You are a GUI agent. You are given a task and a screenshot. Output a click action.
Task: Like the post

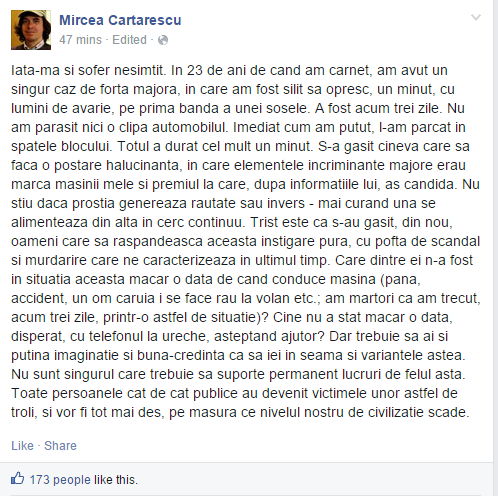click(x=22, y=446)
